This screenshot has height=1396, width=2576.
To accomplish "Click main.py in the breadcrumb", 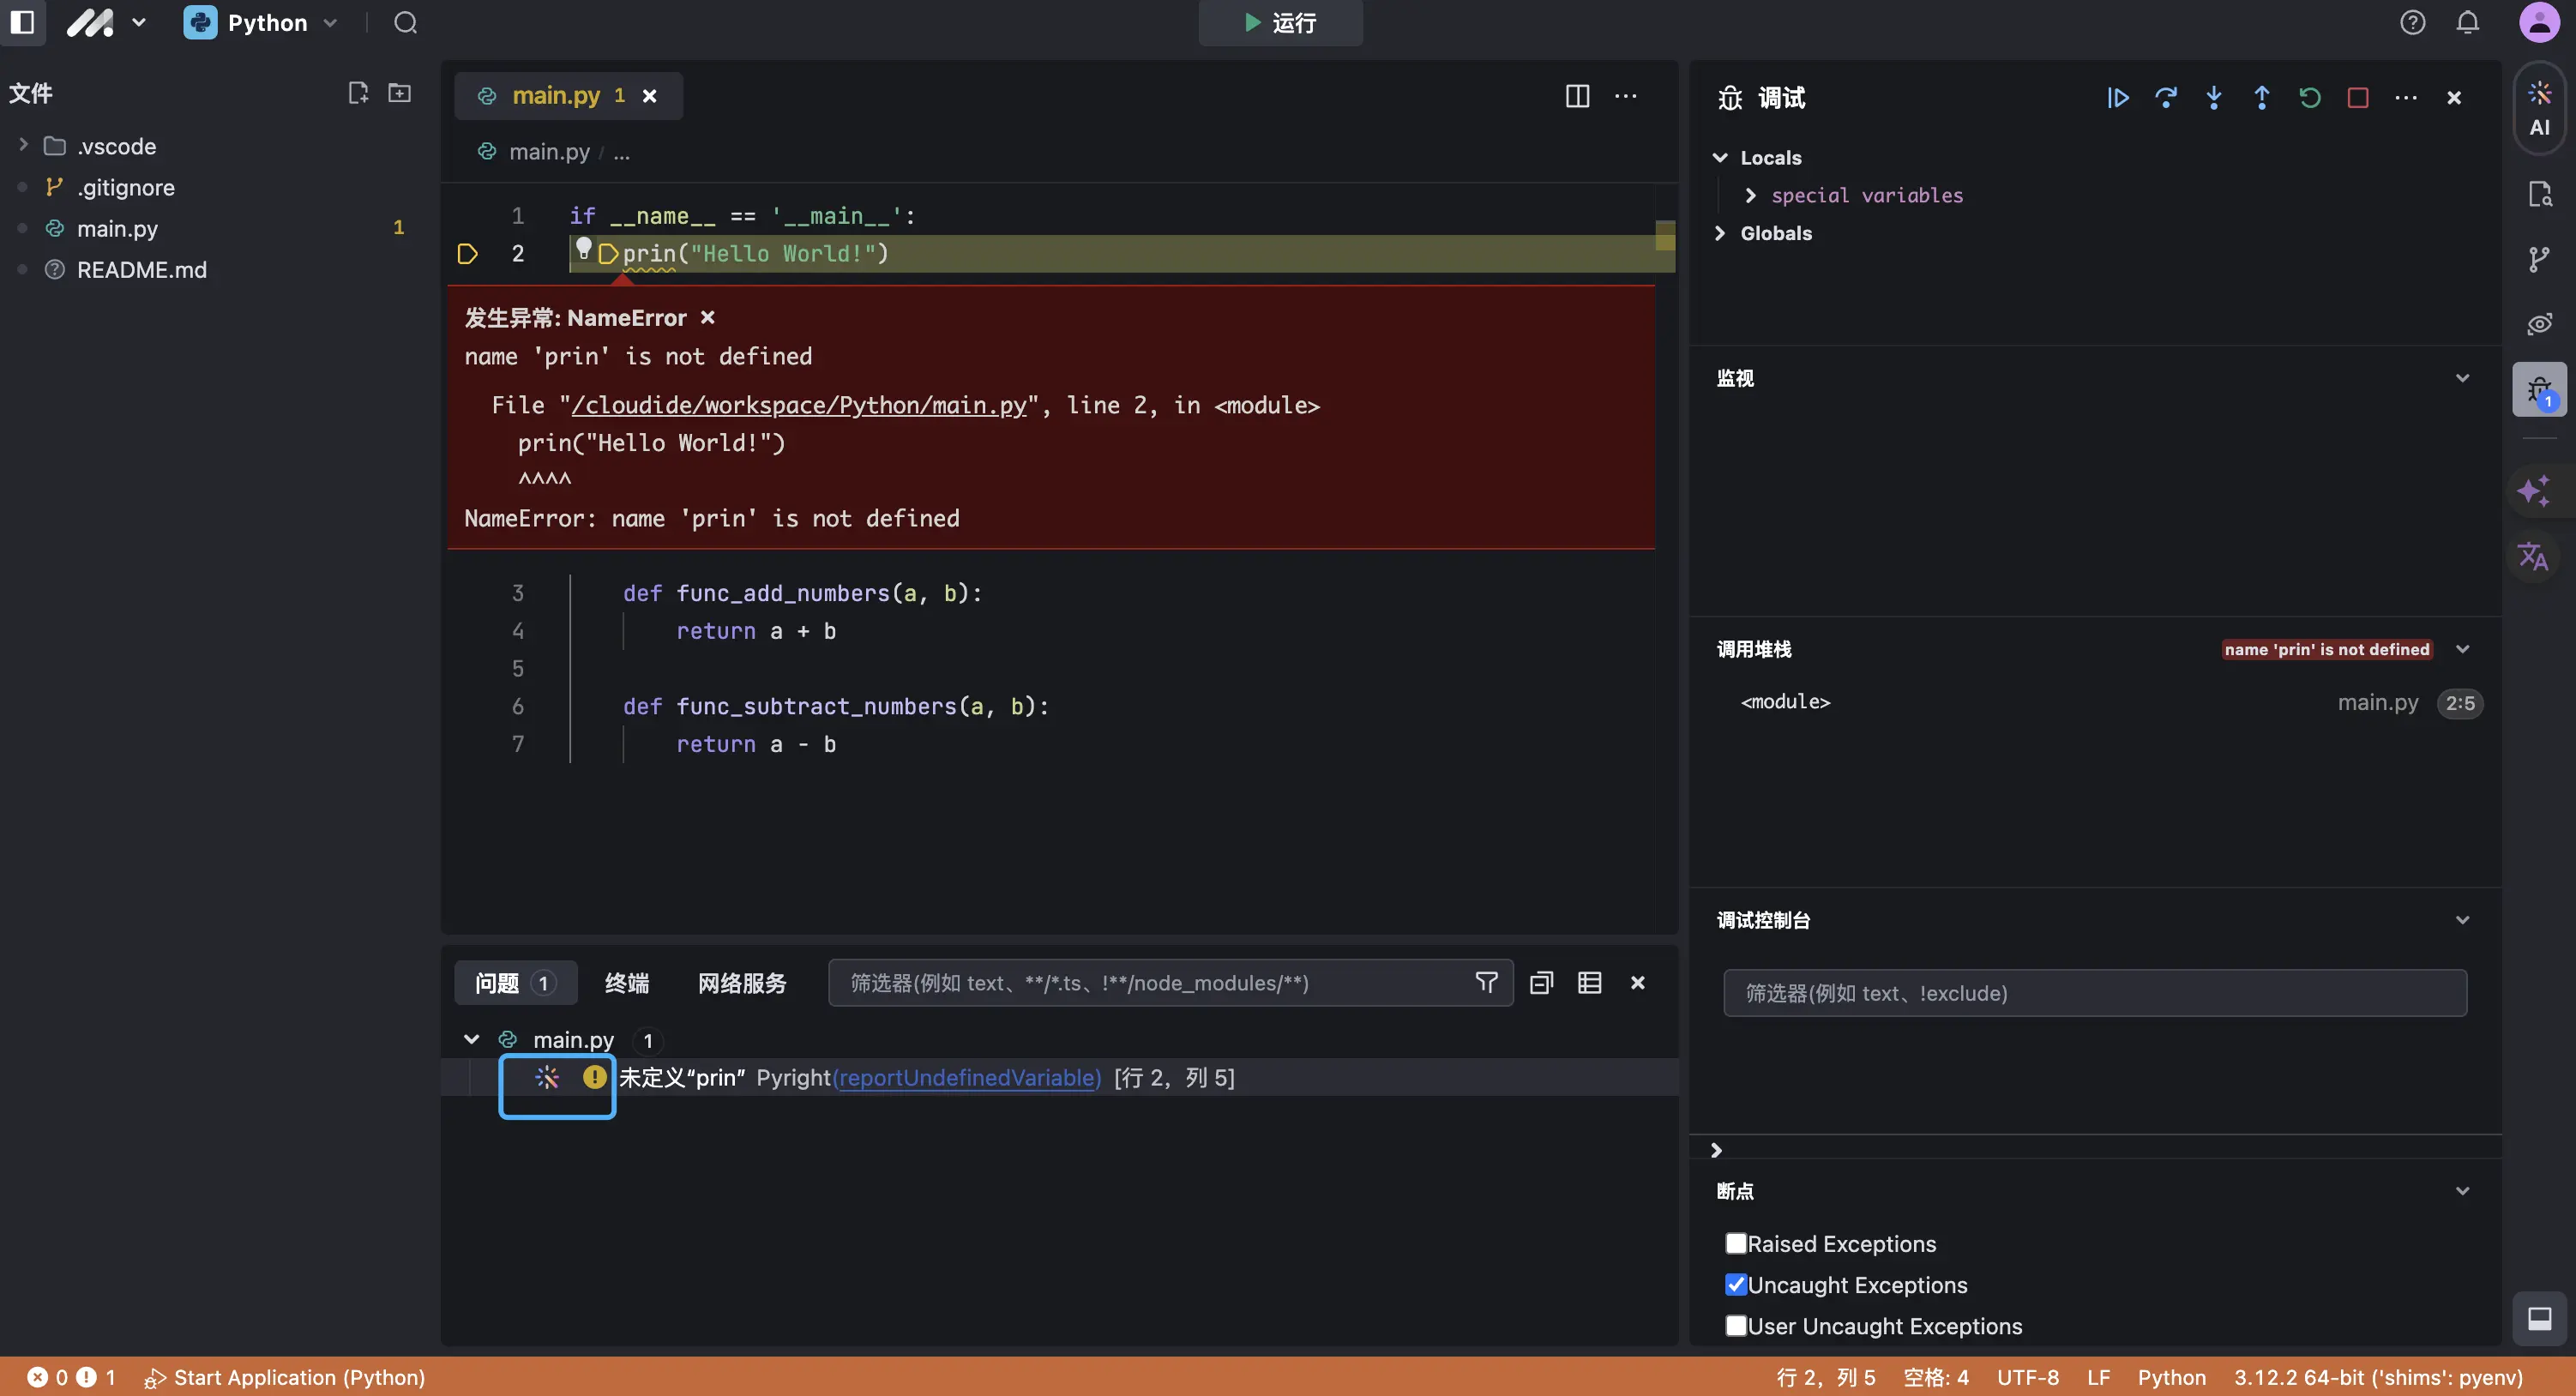I will tap(548, 151).
